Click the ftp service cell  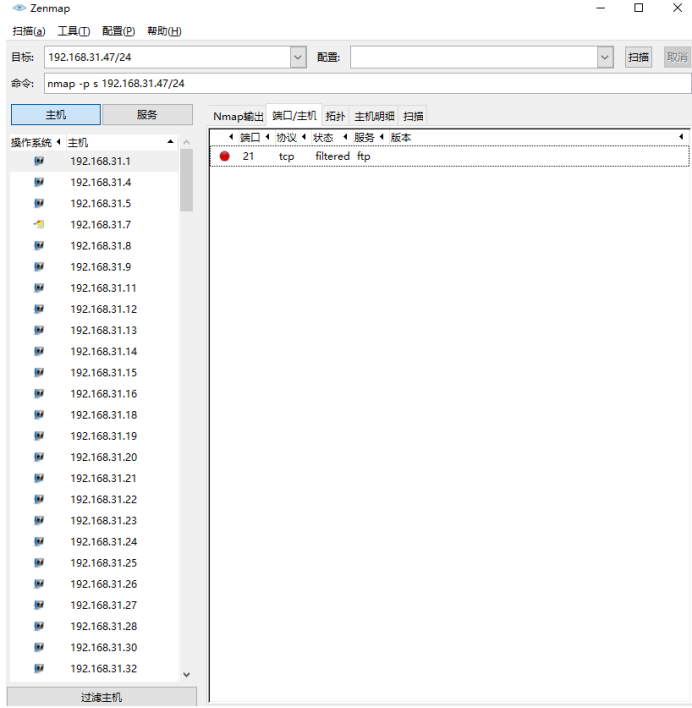click(364, 156)
